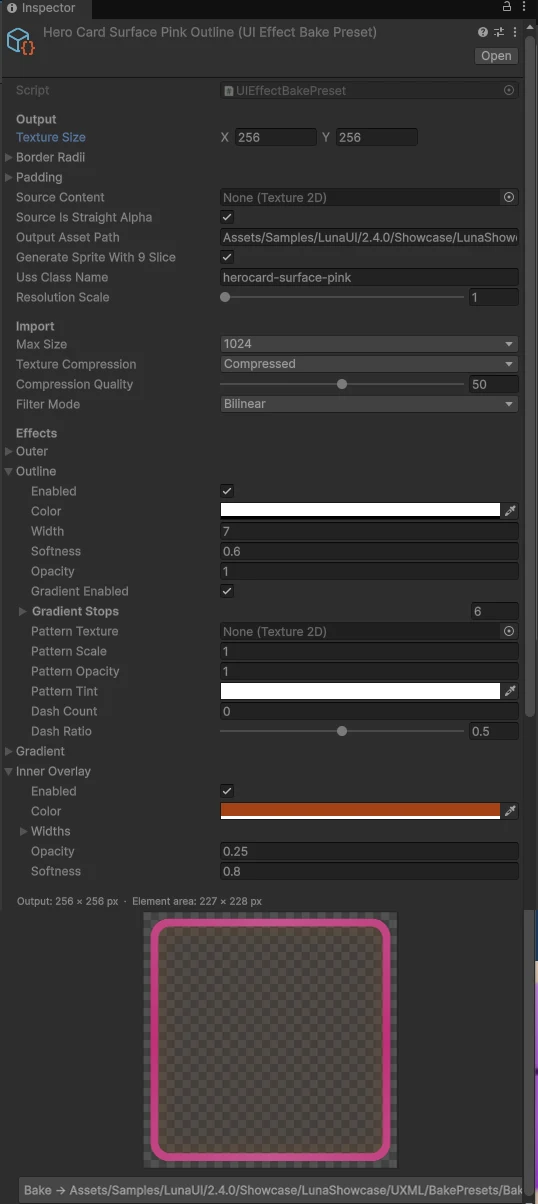Expand the Inner Overlay Widths foldout
538x1204 pixels.
pos(24,831)
